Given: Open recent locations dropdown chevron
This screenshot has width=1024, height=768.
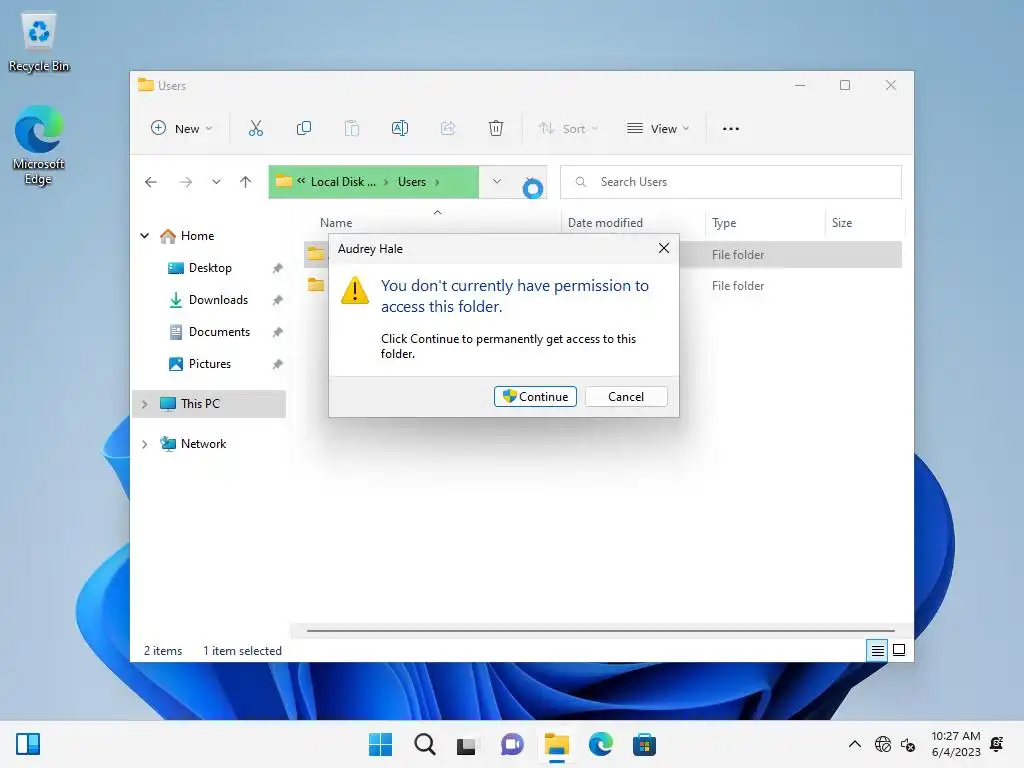Looking at the screenshot, I should click(216, 182).
